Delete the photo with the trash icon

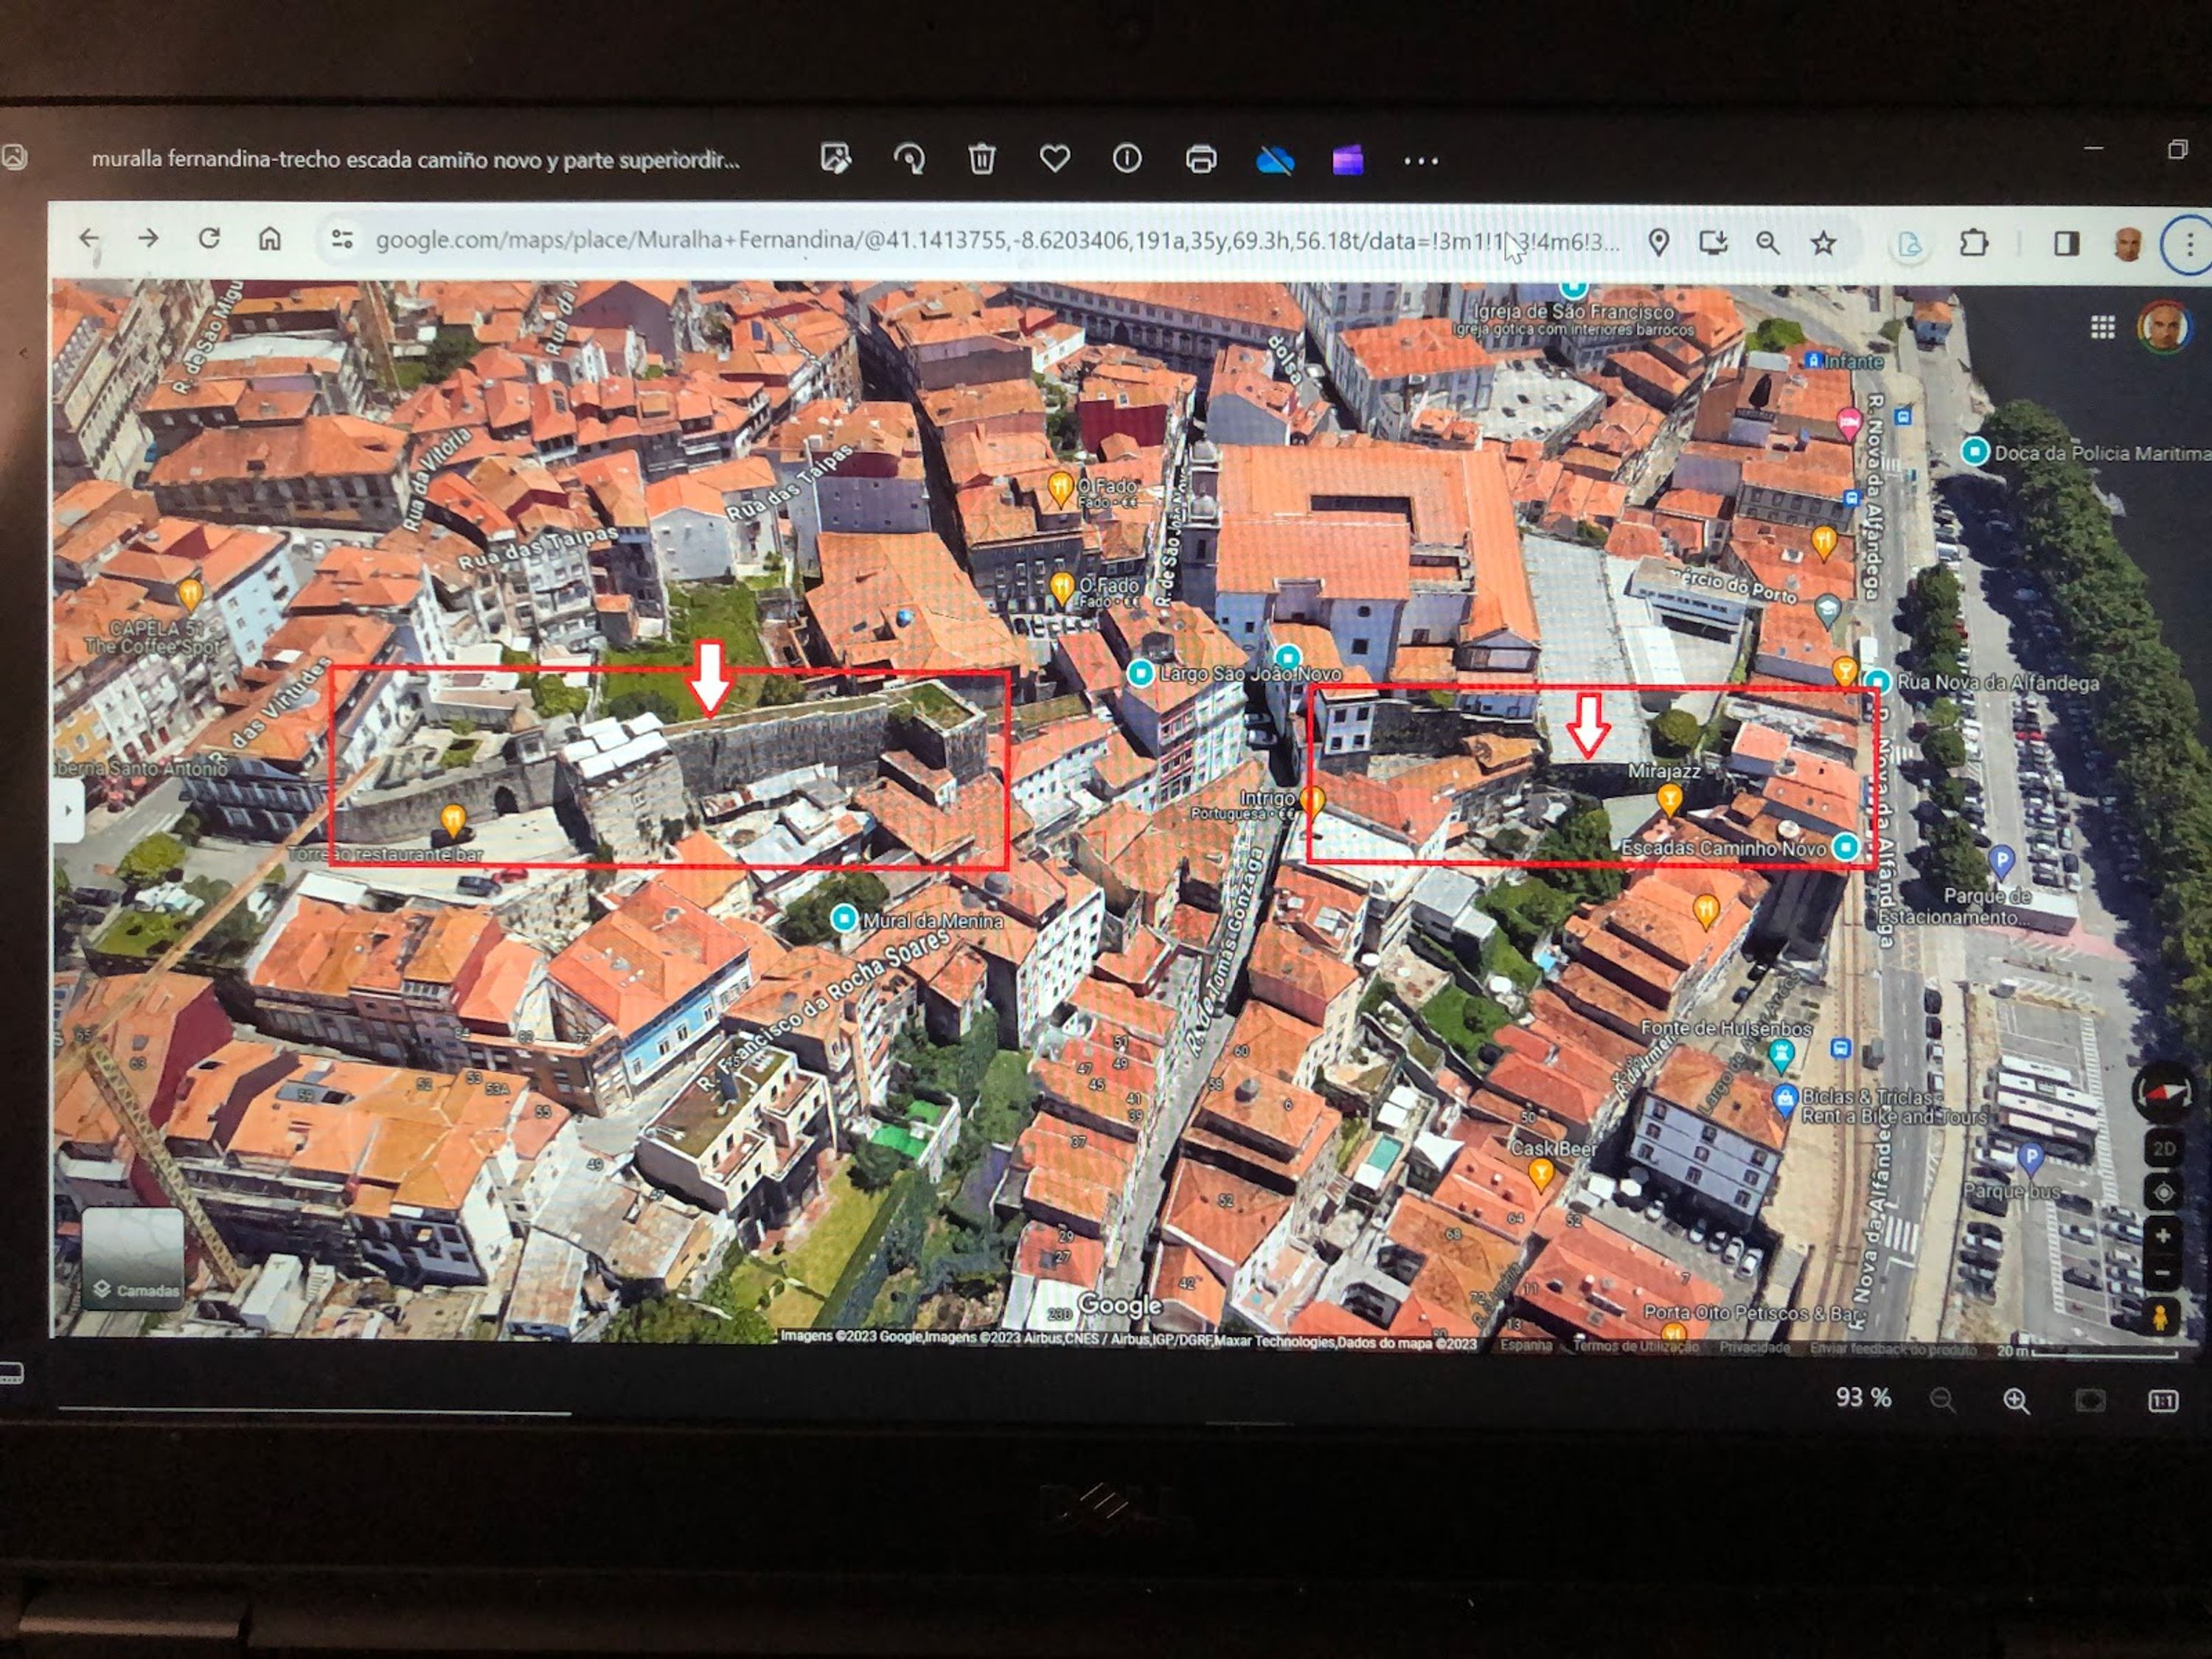(982, 159)
